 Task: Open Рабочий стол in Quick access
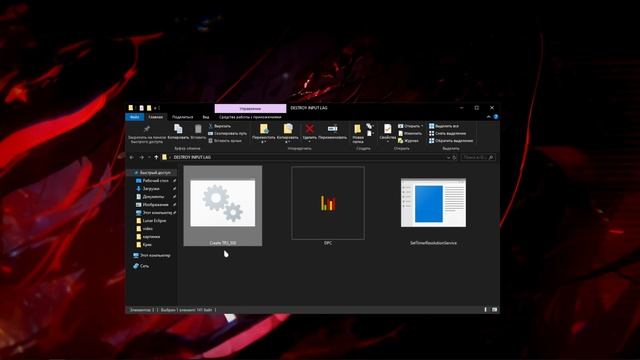pos(156,180)
